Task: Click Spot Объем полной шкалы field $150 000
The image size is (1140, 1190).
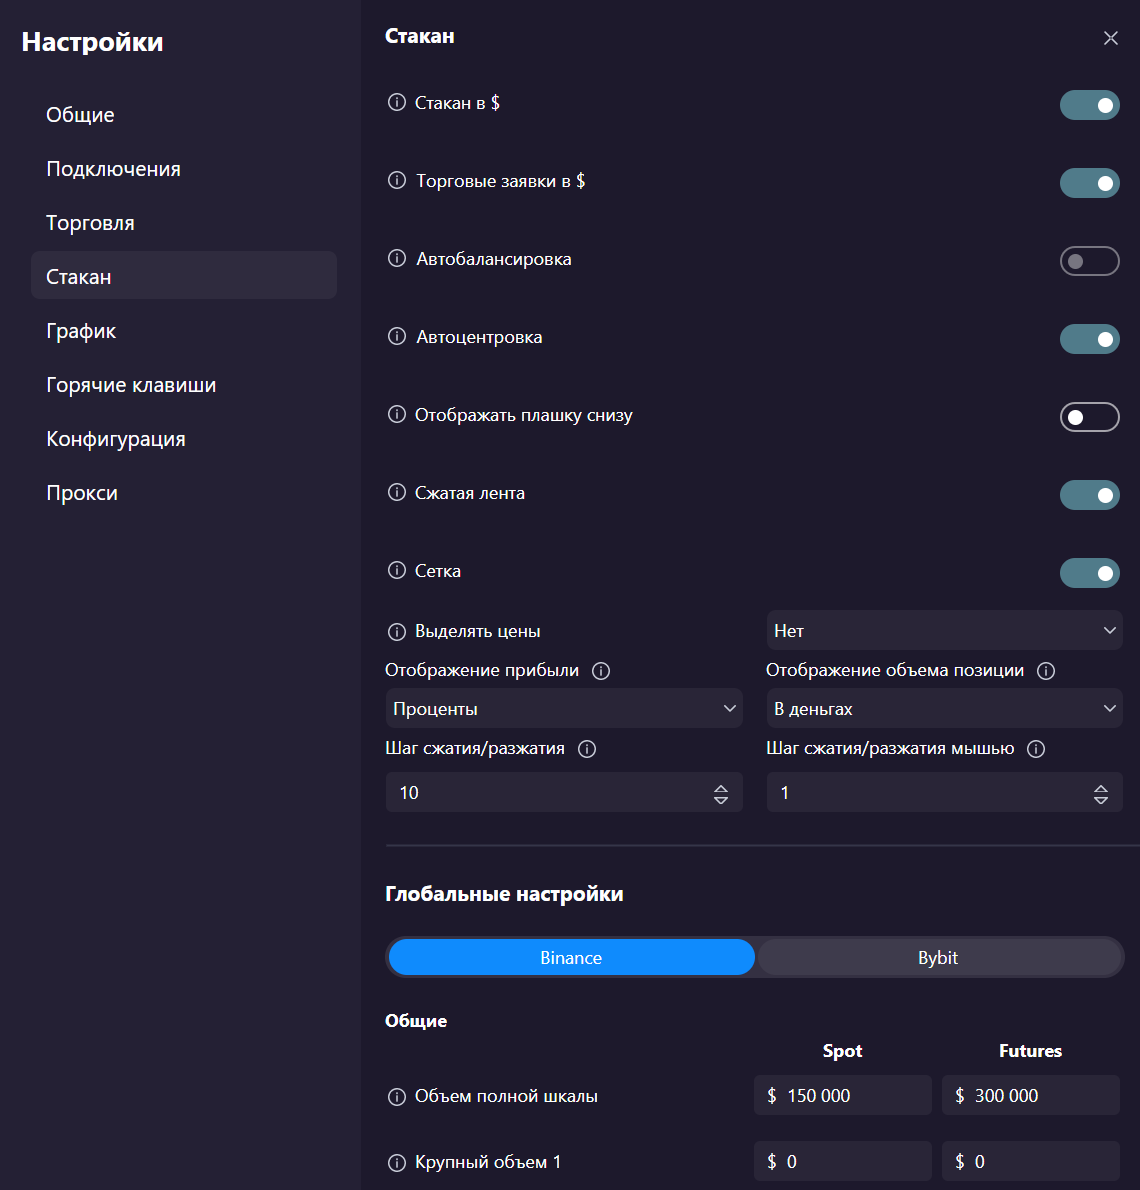Action: (x=842, y=1095)
